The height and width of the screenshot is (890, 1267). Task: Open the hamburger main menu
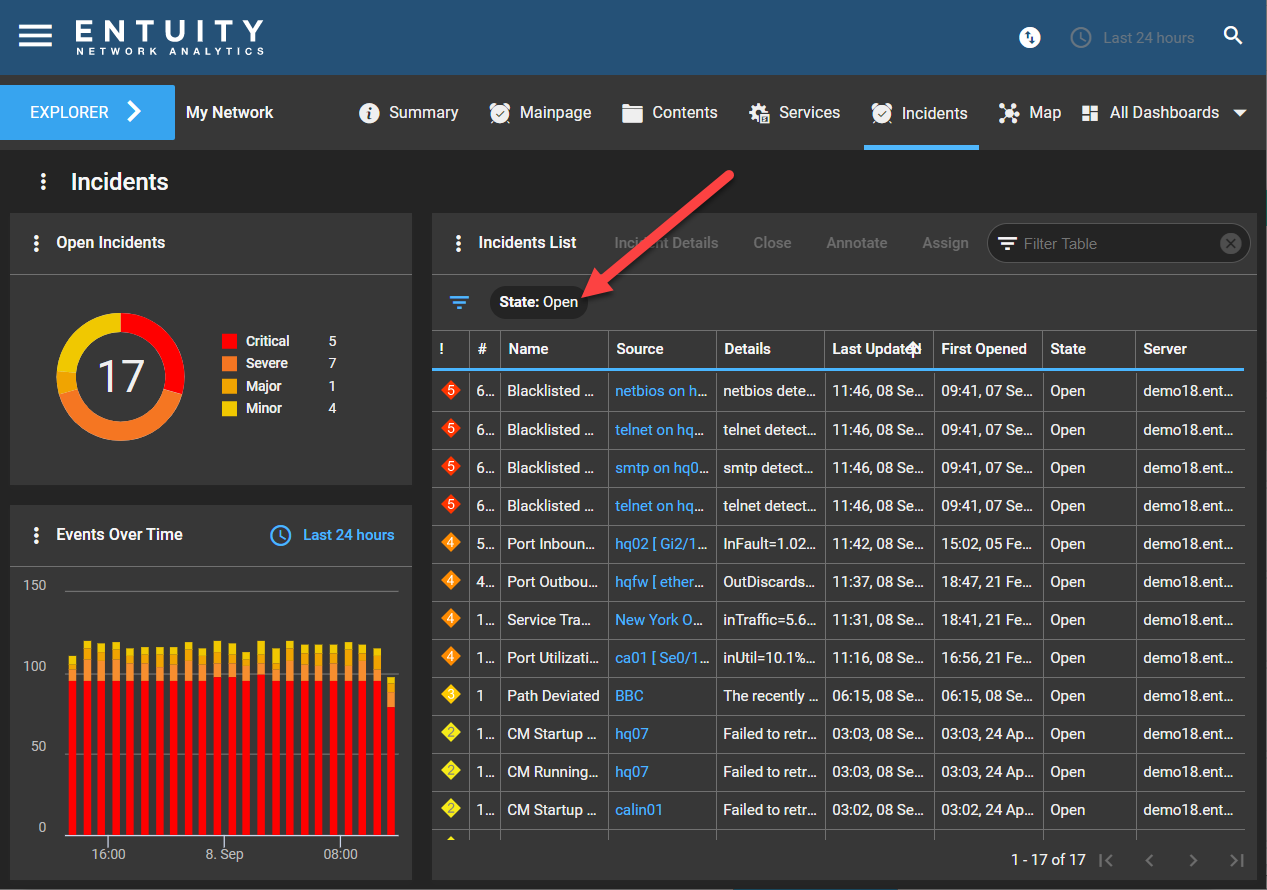coord(35,35)
